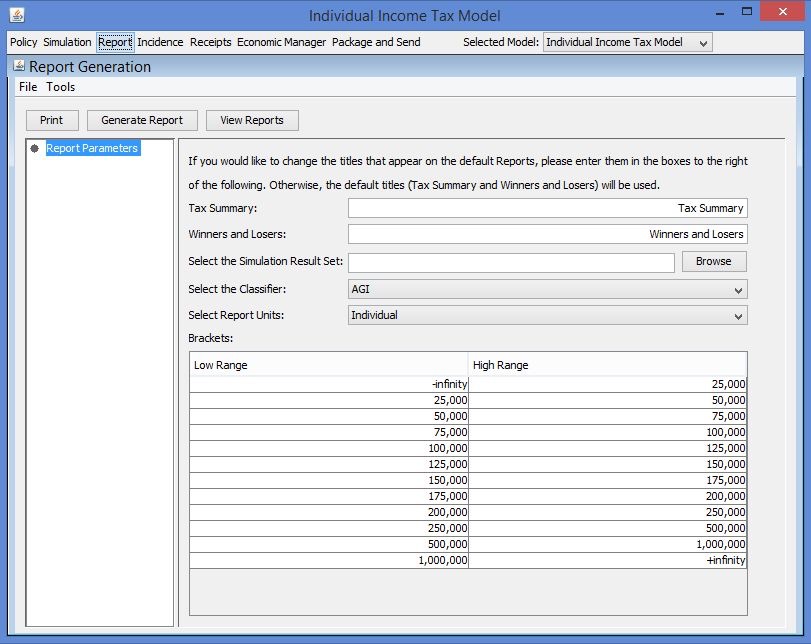The image size is (811, 644).
Task: Click the Java icon in the title bar
Action: 17,15
